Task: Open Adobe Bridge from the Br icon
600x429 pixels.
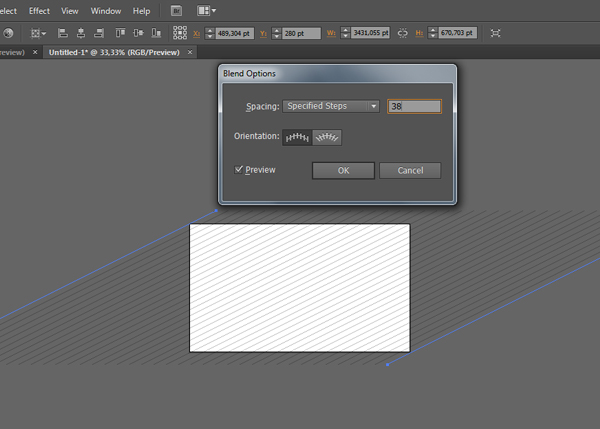Action: click(x=177, y=11)
